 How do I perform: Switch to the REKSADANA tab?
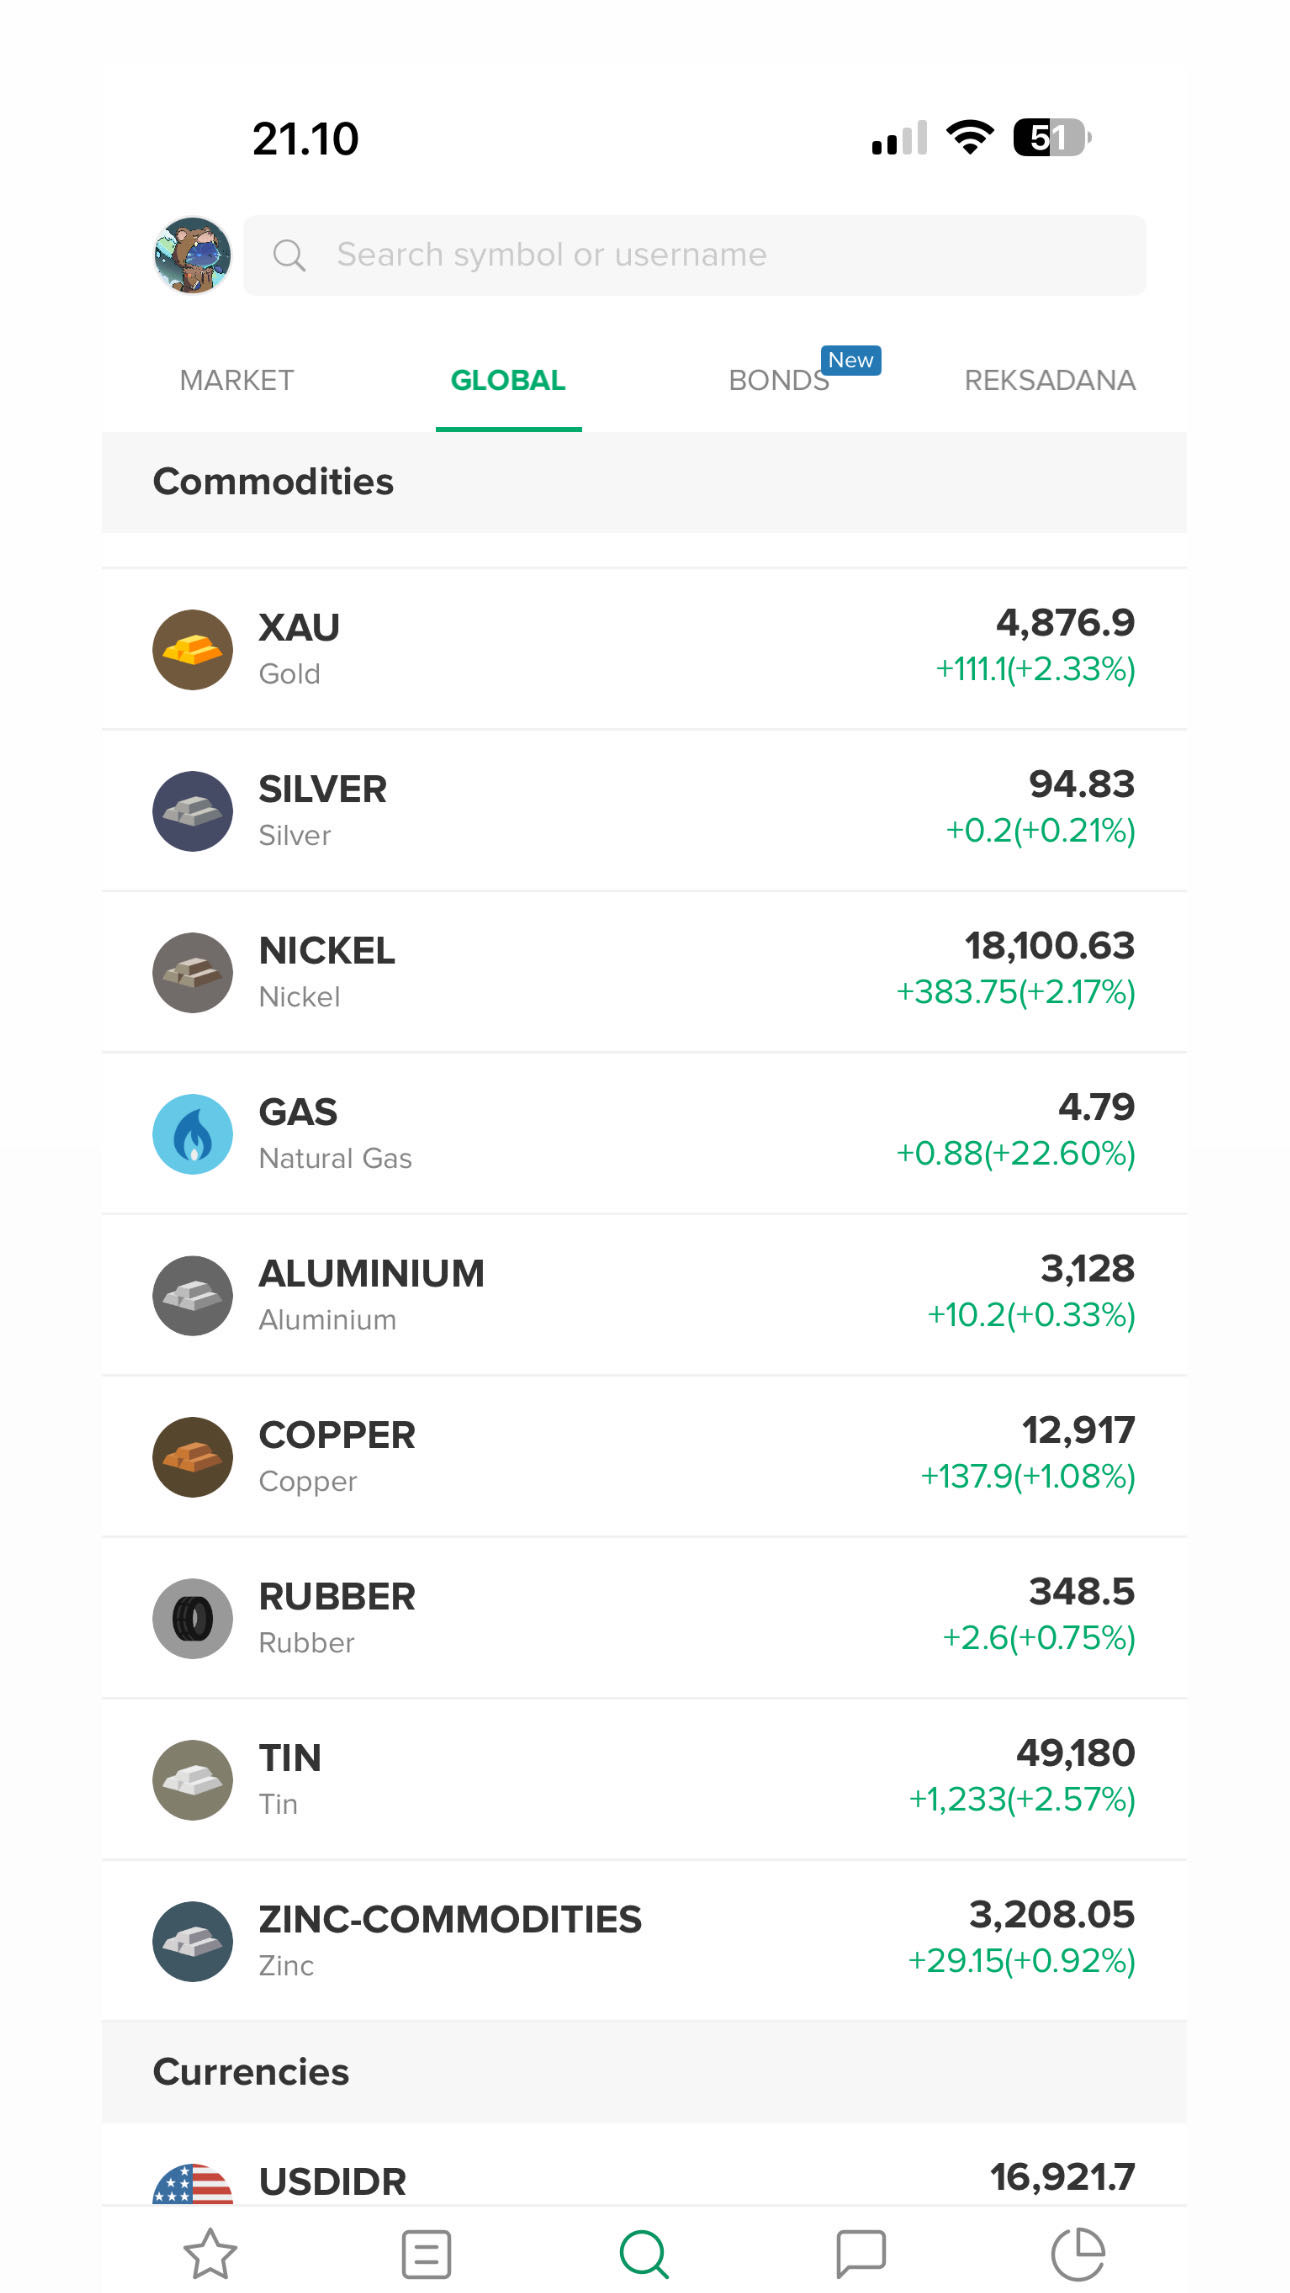(x=1049, y=380)
